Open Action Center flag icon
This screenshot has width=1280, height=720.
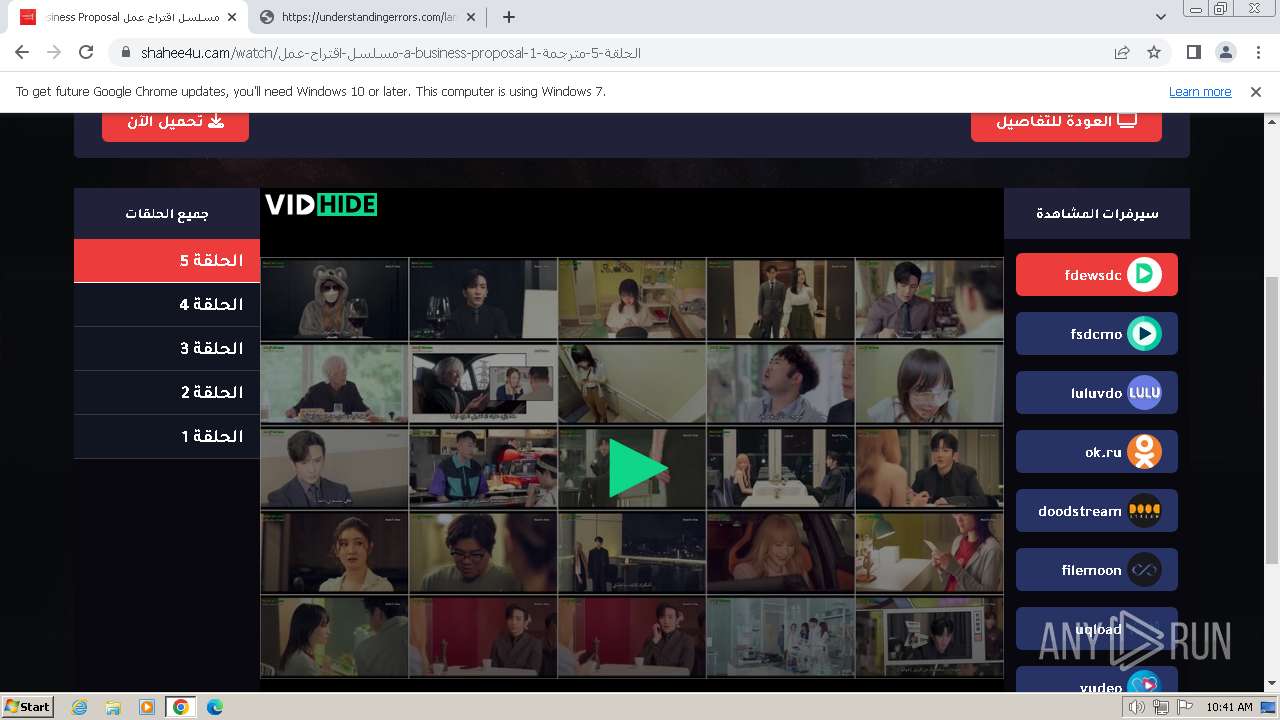pyautogui.click(x=1185, y=707)
